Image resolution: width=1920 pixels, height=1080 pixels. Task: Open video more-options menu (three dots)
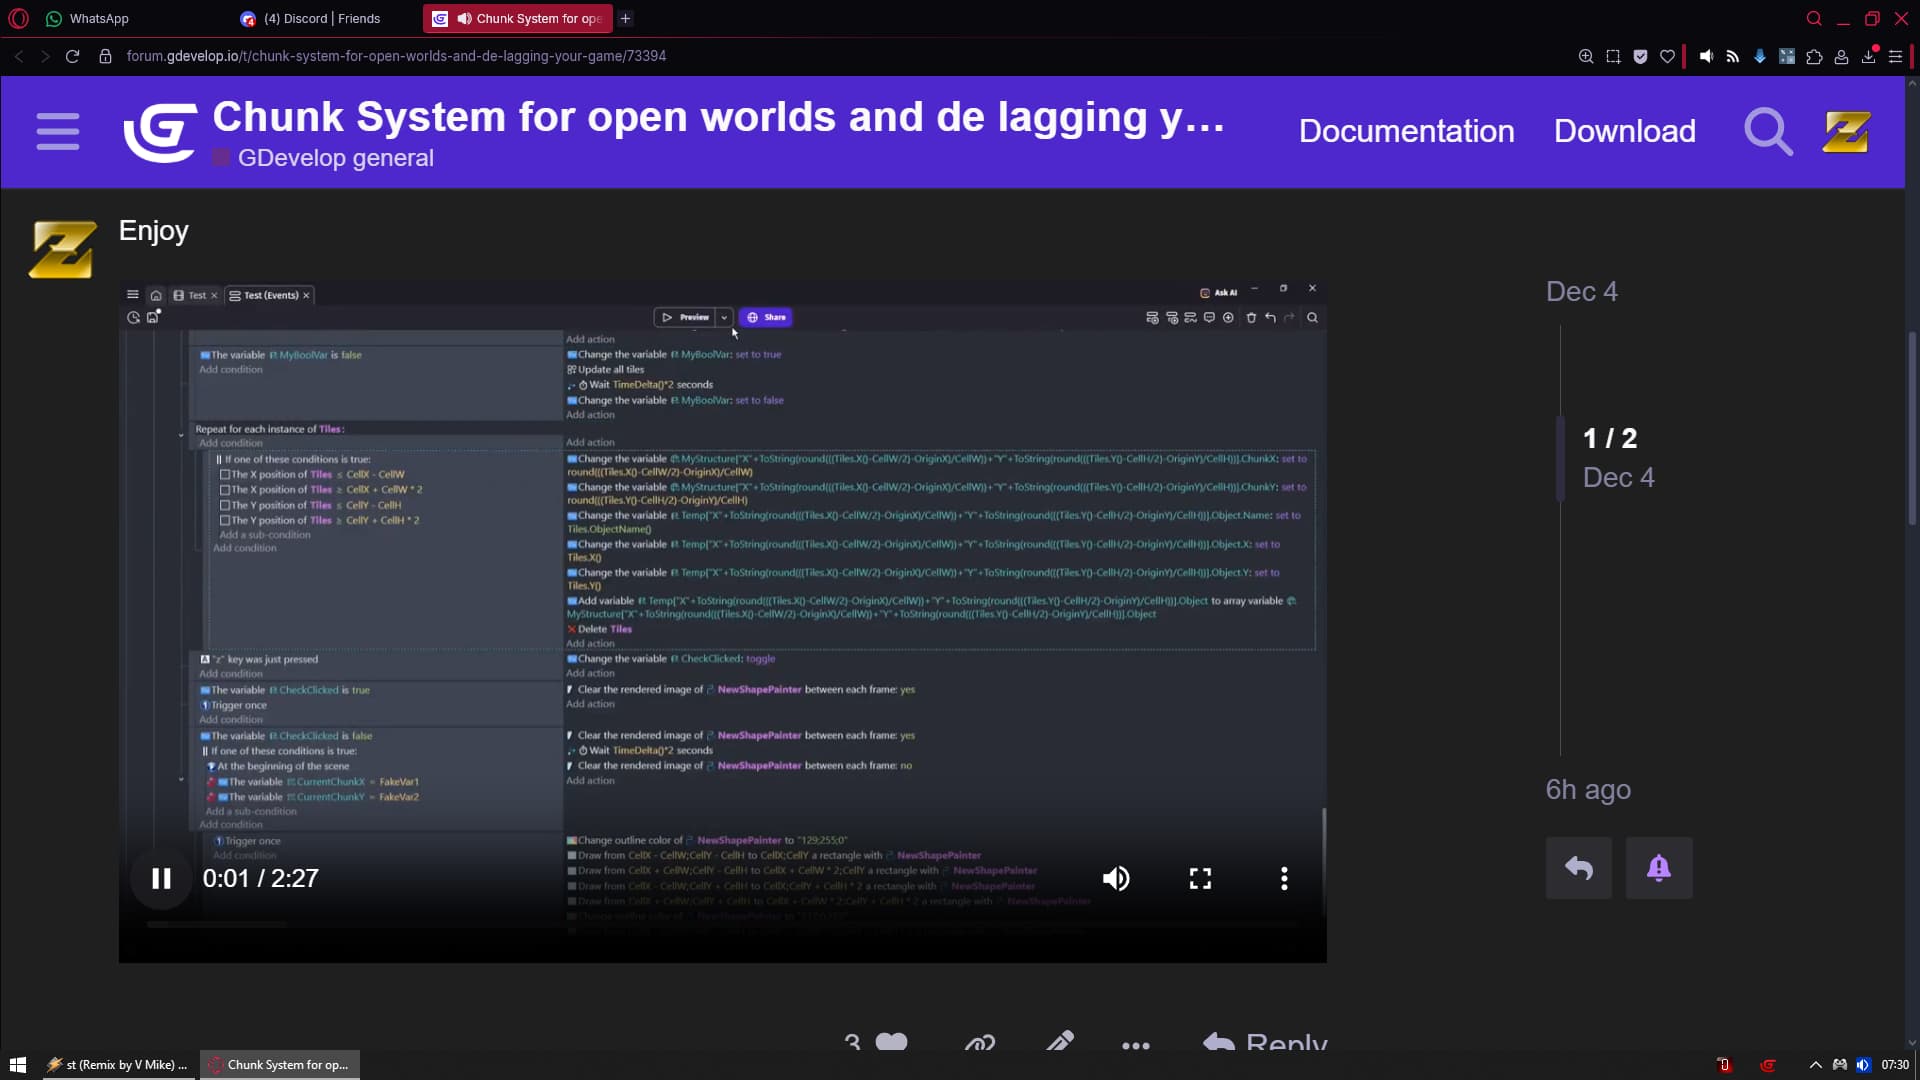[1284, 878]
